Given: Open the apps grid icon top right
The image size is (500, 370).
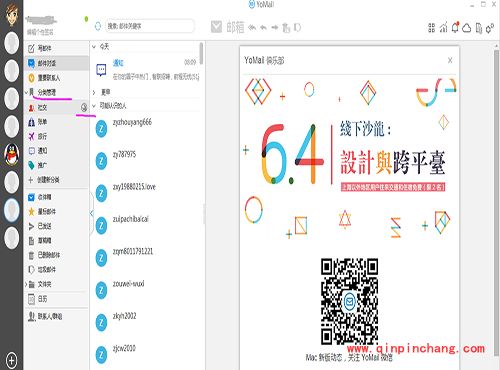Looking at the screenshot, I should [431, 28].
